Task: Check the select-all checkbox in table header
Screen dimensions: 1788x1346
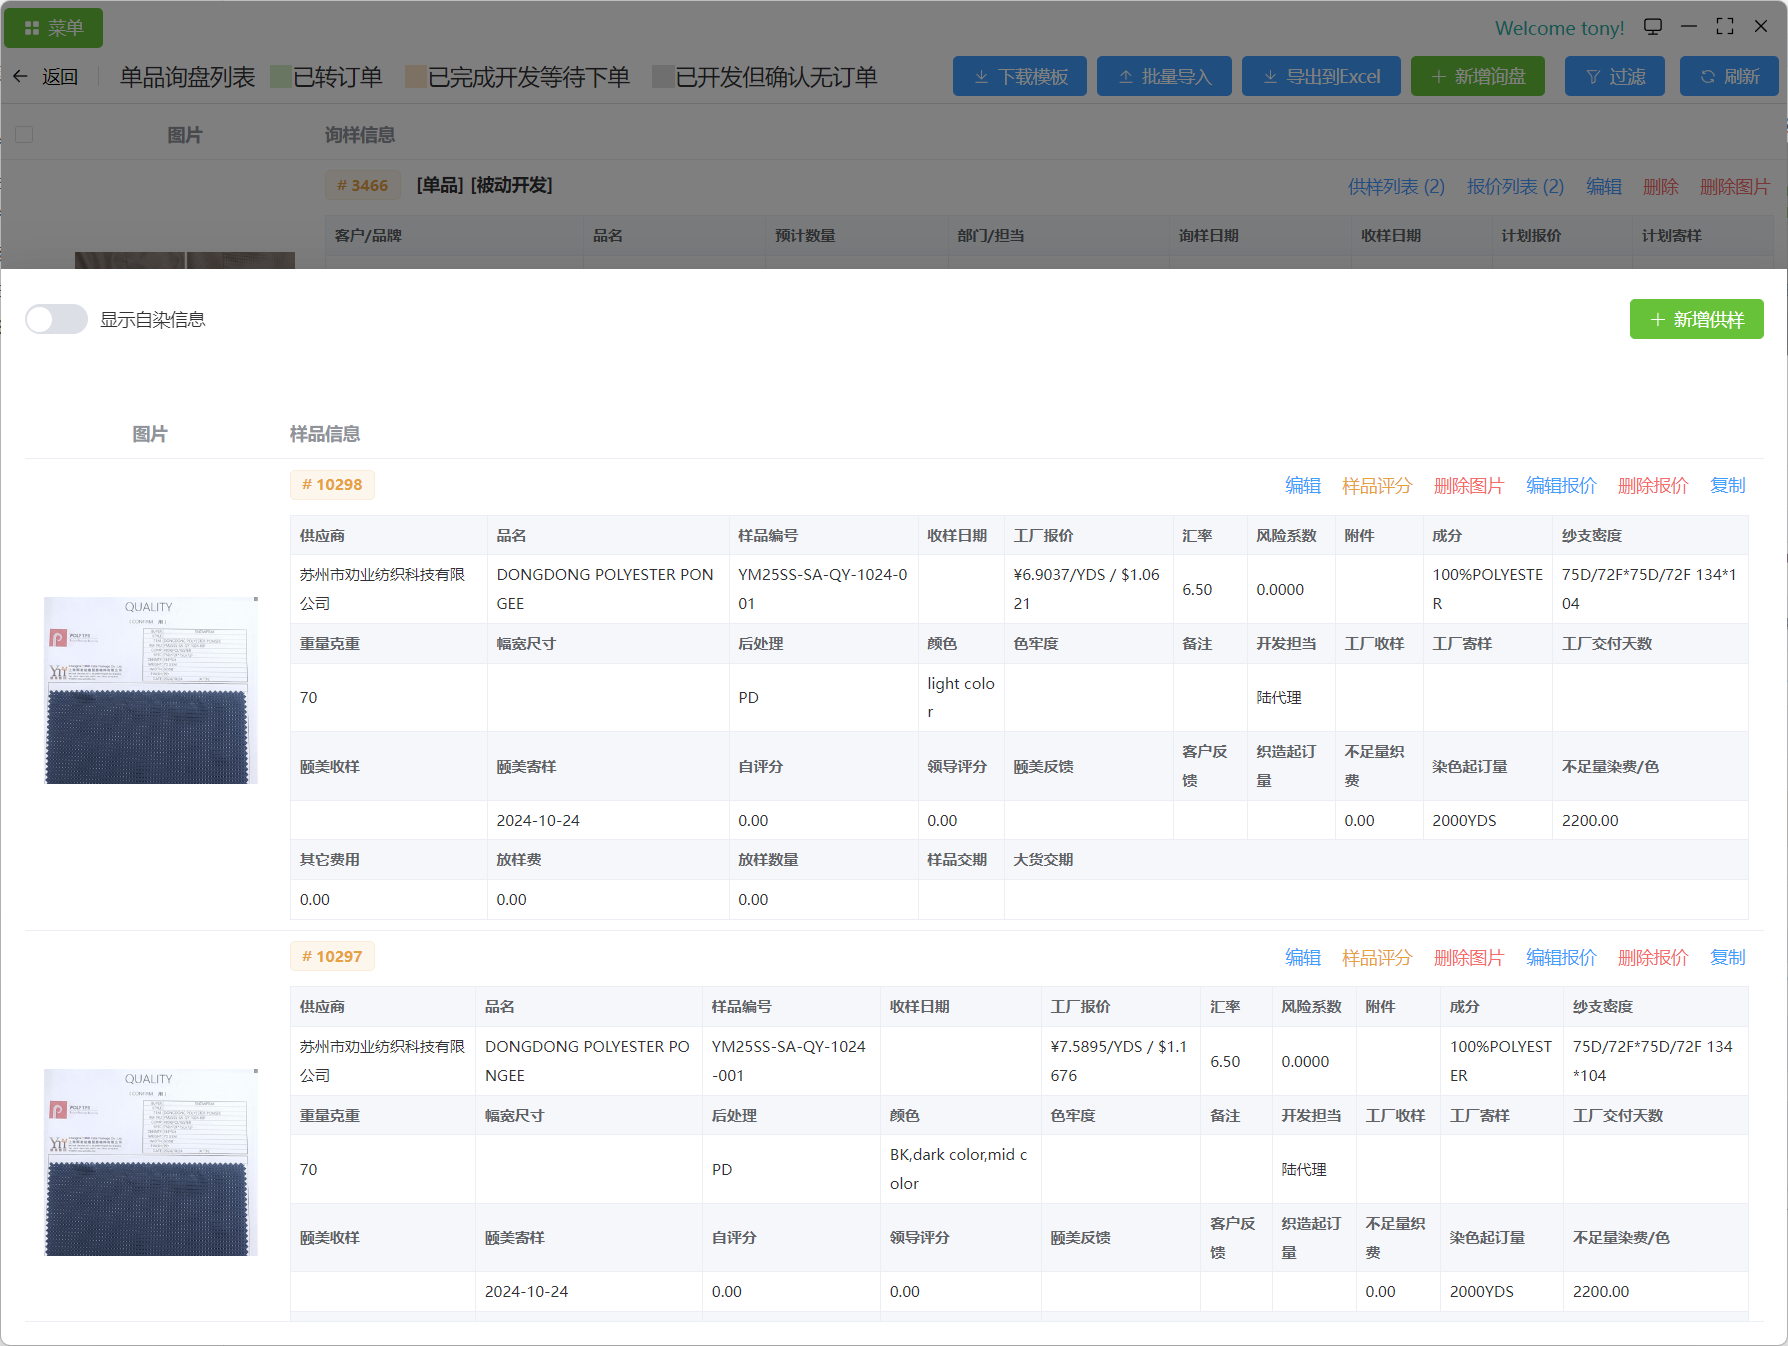Action: pyautogui.click(x=25, y=135)
